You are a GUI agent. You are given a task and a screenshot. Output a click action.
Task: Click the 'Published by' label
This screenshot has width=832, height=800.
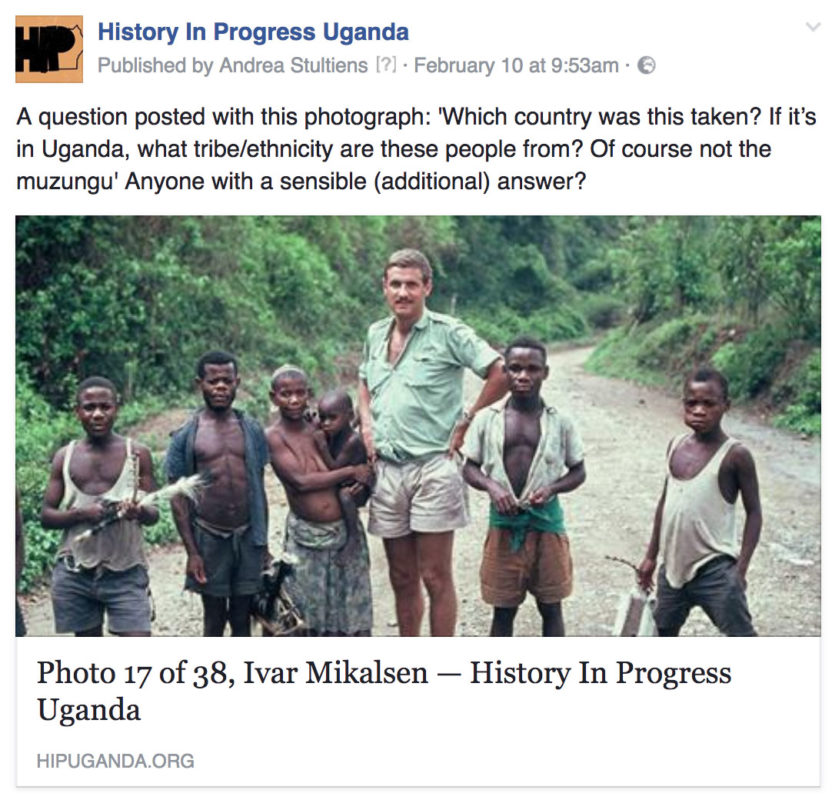(x=155, y=66)
